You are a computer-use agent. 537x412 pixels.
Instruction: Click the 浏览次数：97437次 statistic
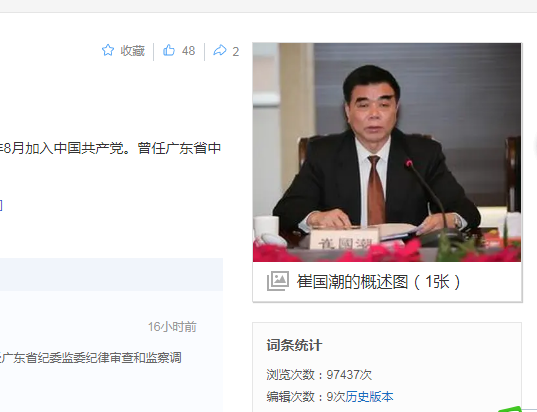tap(319, 375)
